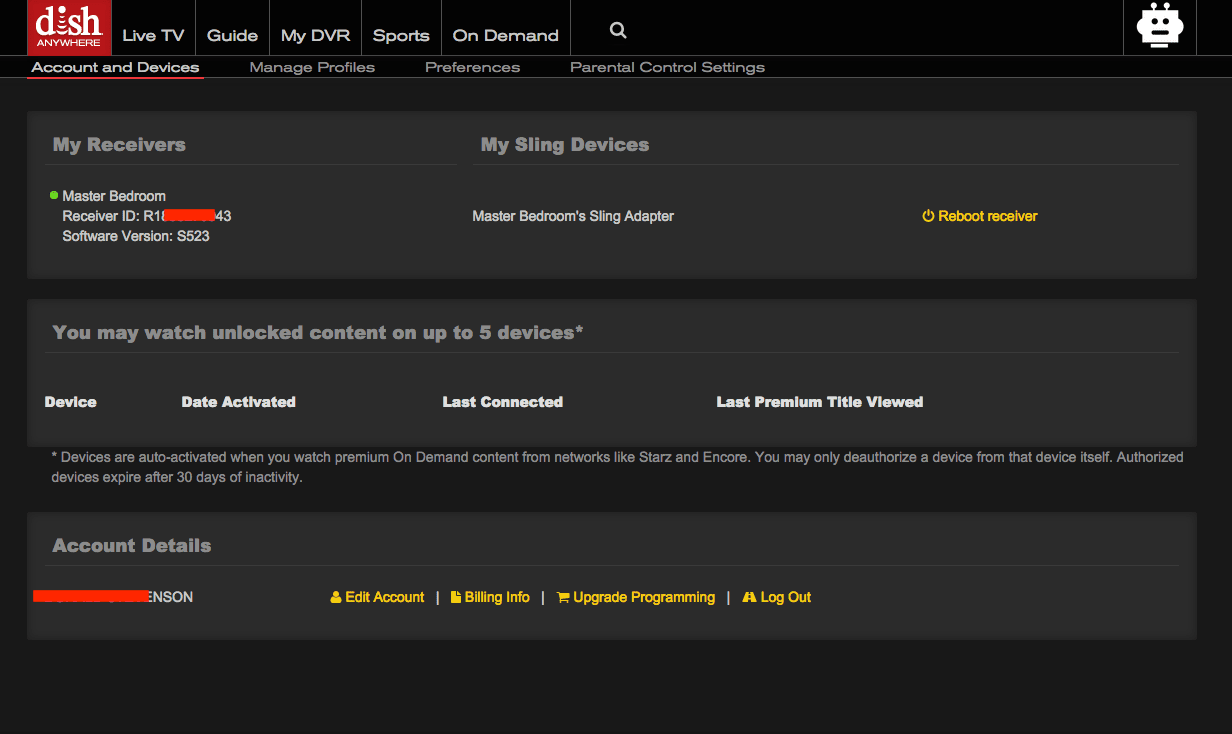Select the Account and Devices tab

tap(115, 67)
